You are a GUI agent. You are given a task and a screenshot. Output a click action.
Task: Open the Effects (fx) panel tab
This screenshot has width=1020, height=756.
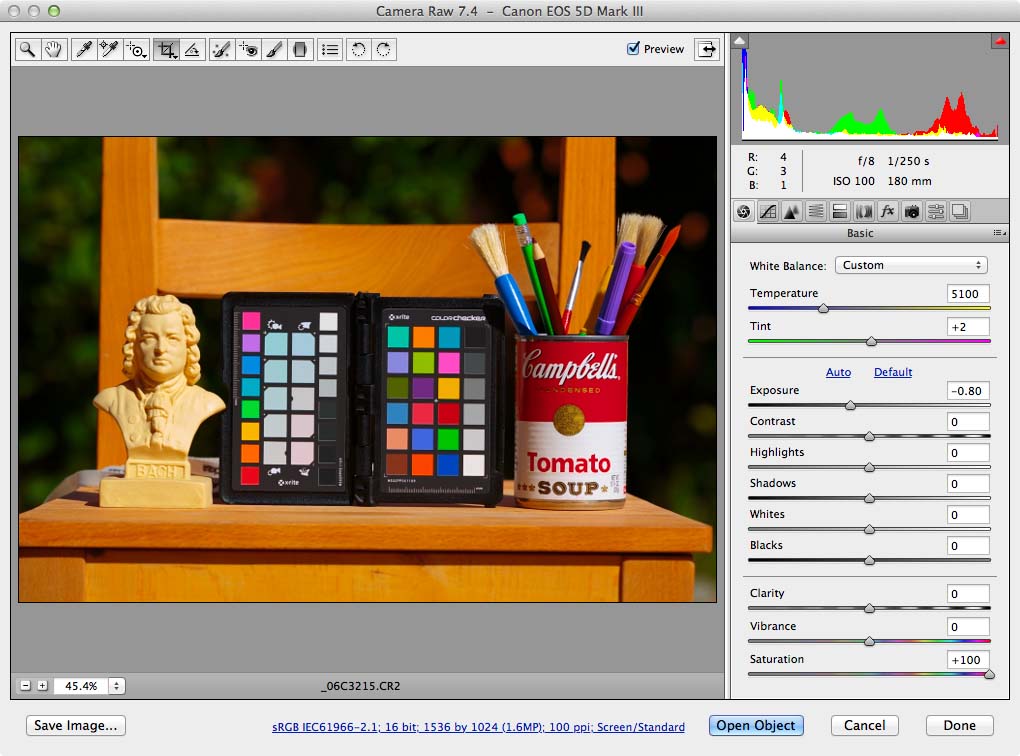pyautogui.click(x=887, y=211)
